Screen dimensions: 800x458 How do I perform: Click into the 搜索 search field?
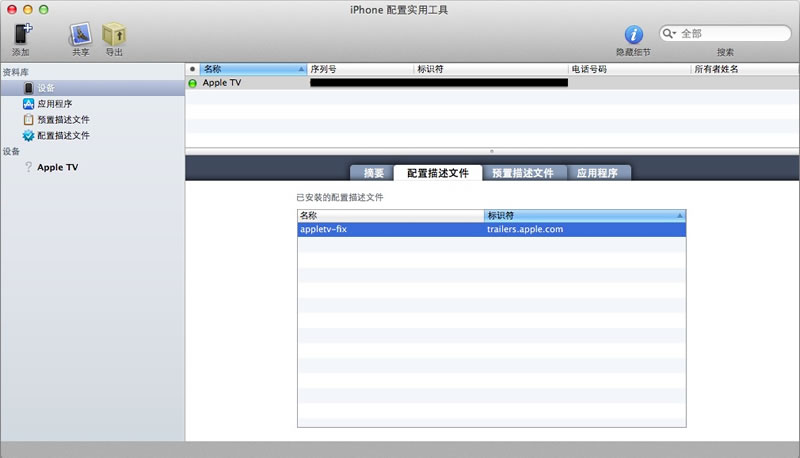(730, 33)
